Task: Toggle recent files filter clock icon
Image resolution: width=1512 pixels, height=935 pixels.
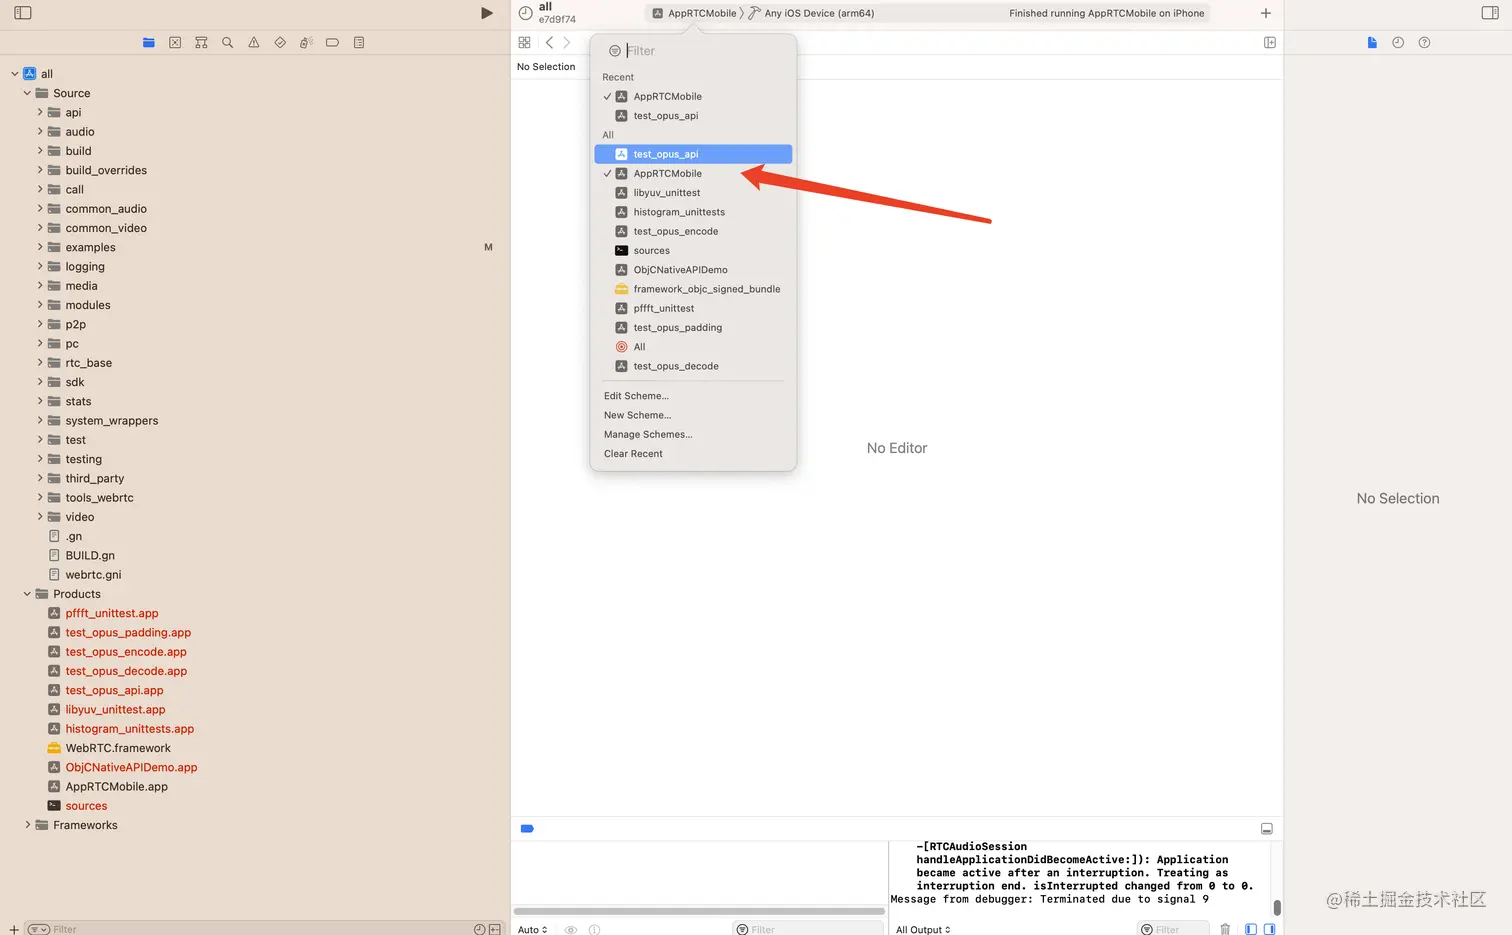Action: [480, 929]
